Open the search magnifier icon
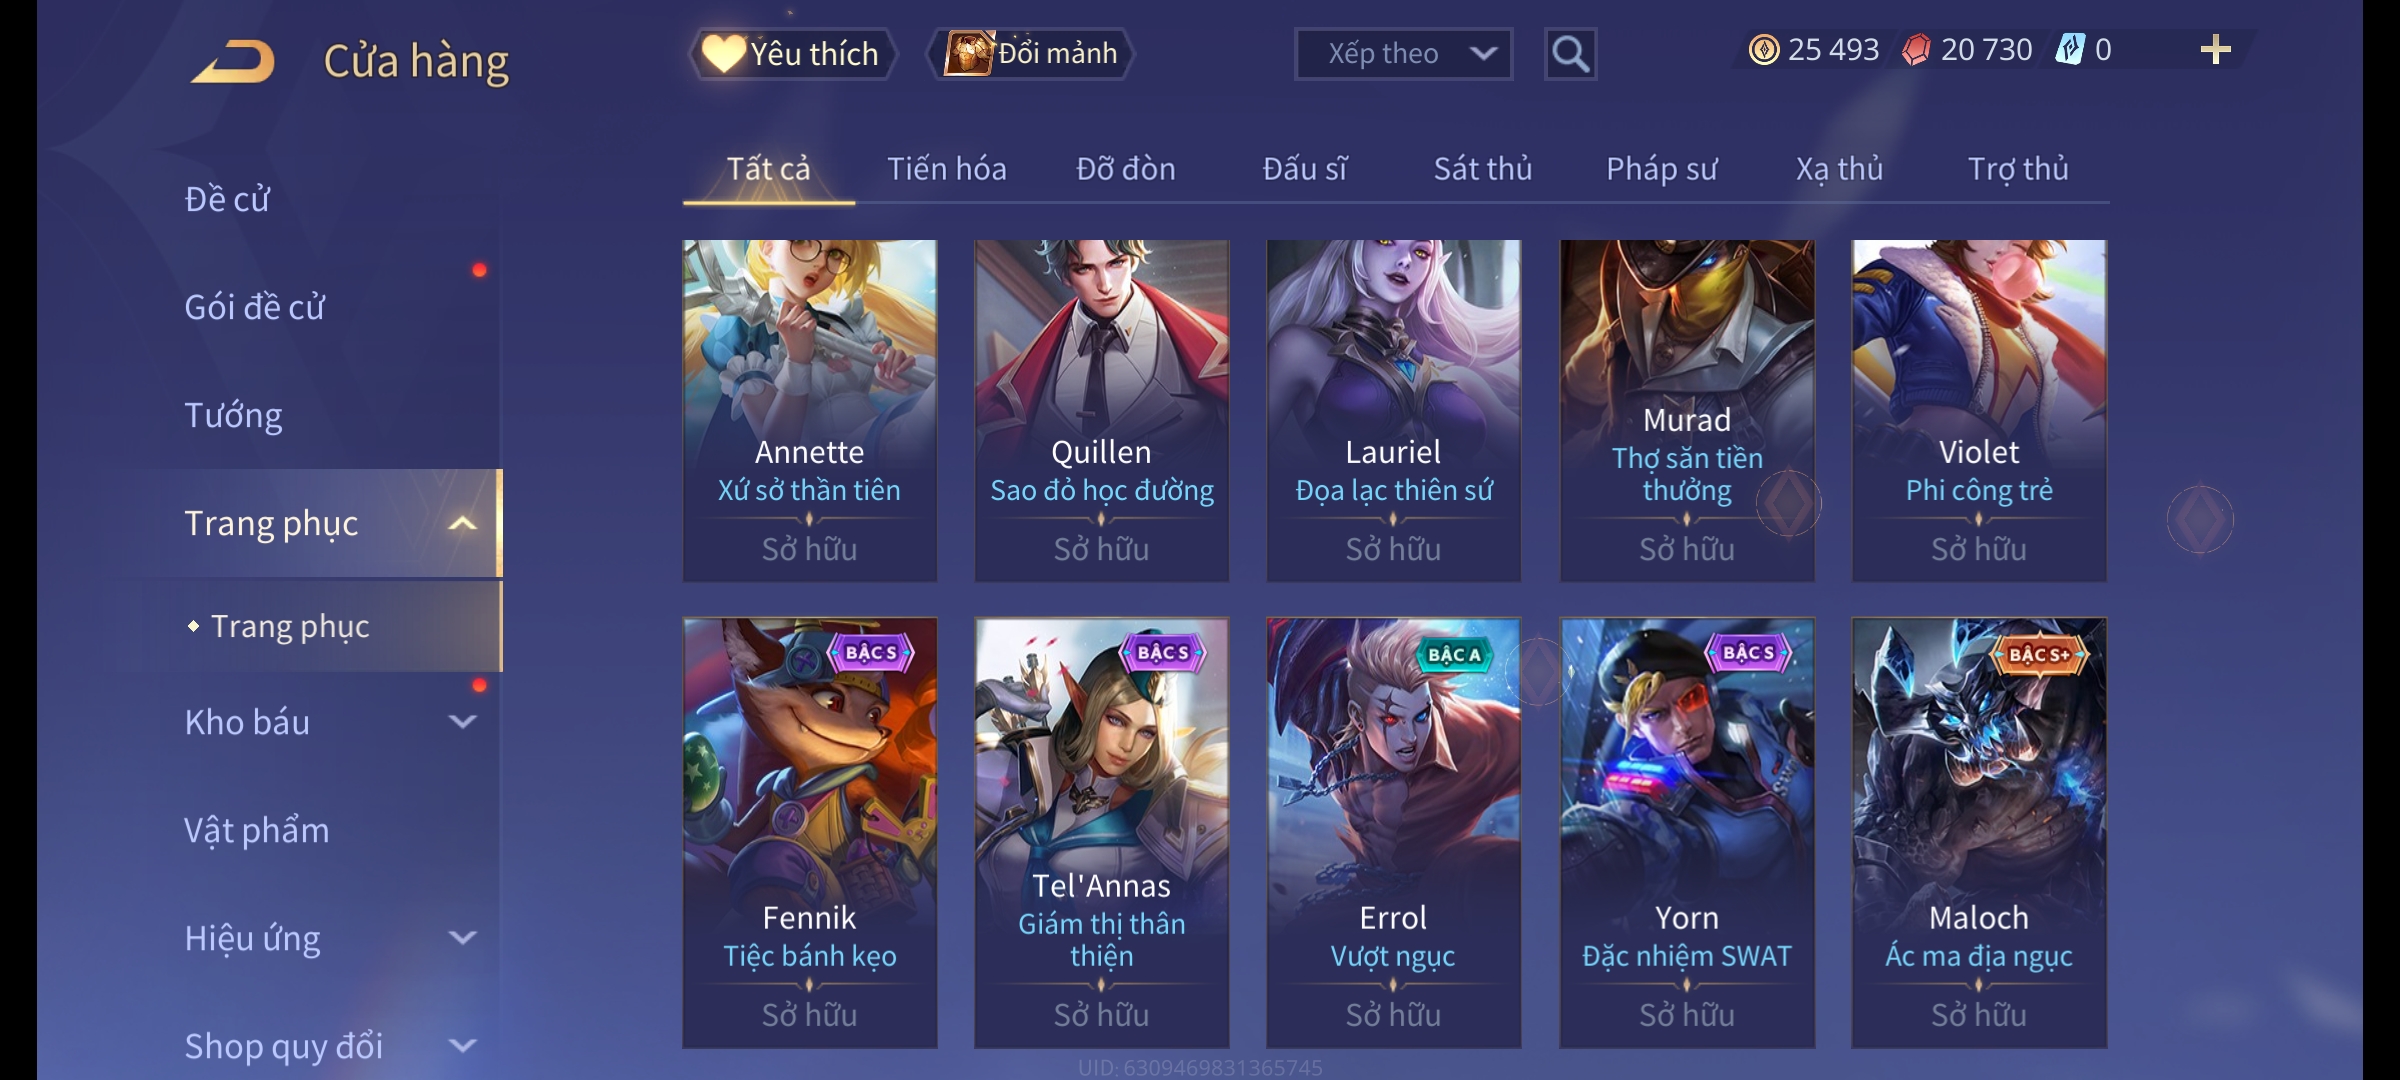This screenshot has width=2400, height=1080. click(x=1570, y=54)
